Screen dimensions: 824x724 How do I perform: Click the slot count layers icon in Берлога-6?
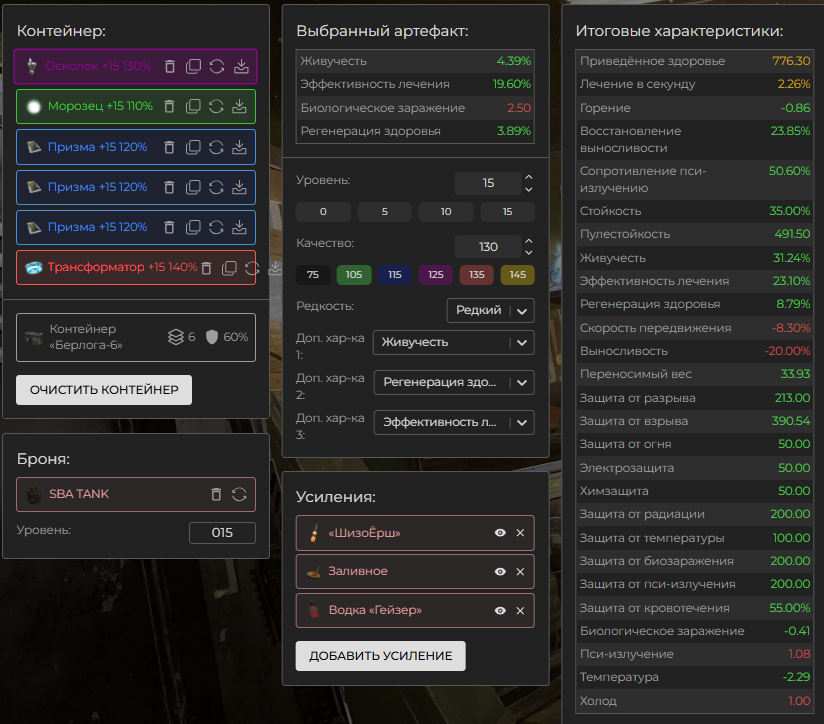(x=176, y=337)
